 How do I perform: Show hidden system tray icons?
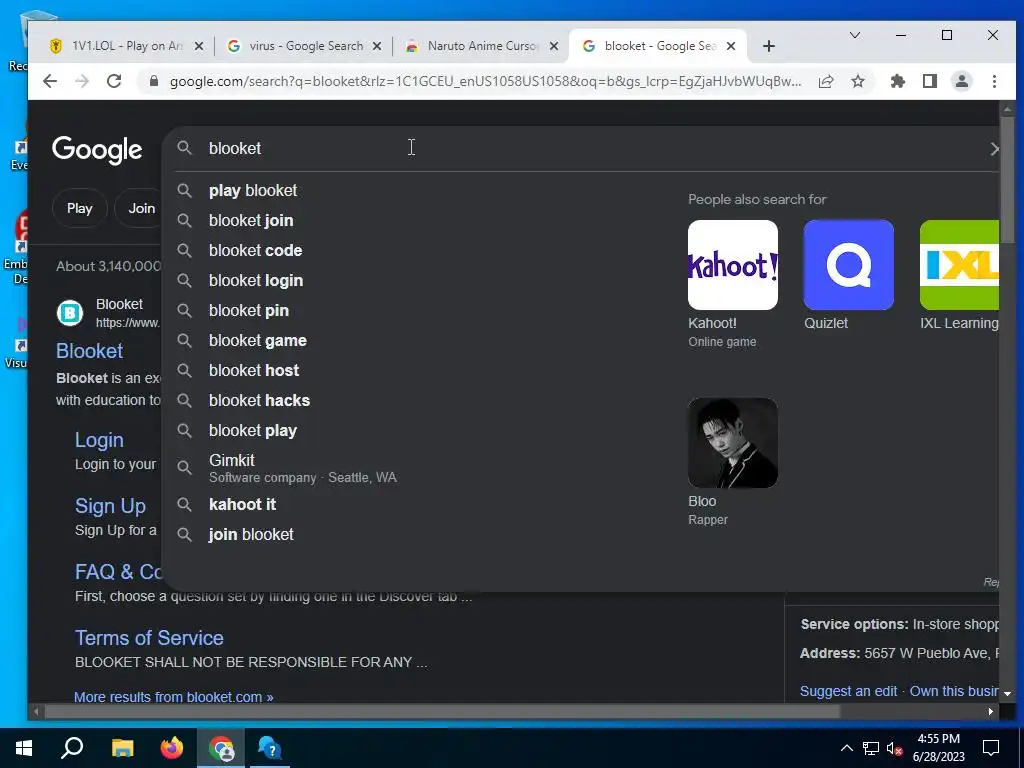click(x=846, y=748)
